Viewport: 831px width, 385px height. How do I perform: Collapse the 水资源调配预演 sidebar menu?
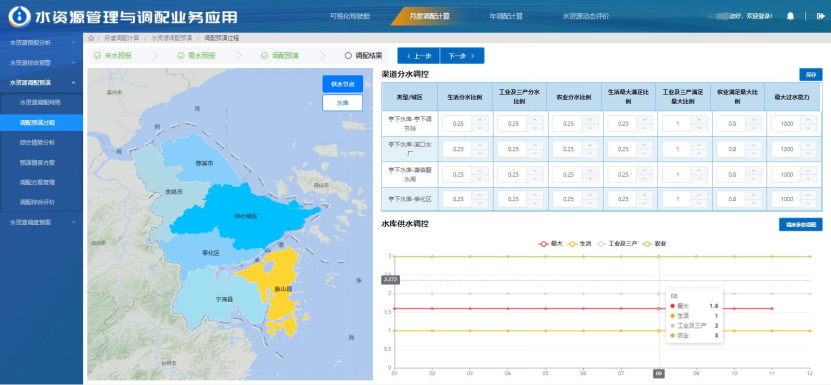pos(41,82)
